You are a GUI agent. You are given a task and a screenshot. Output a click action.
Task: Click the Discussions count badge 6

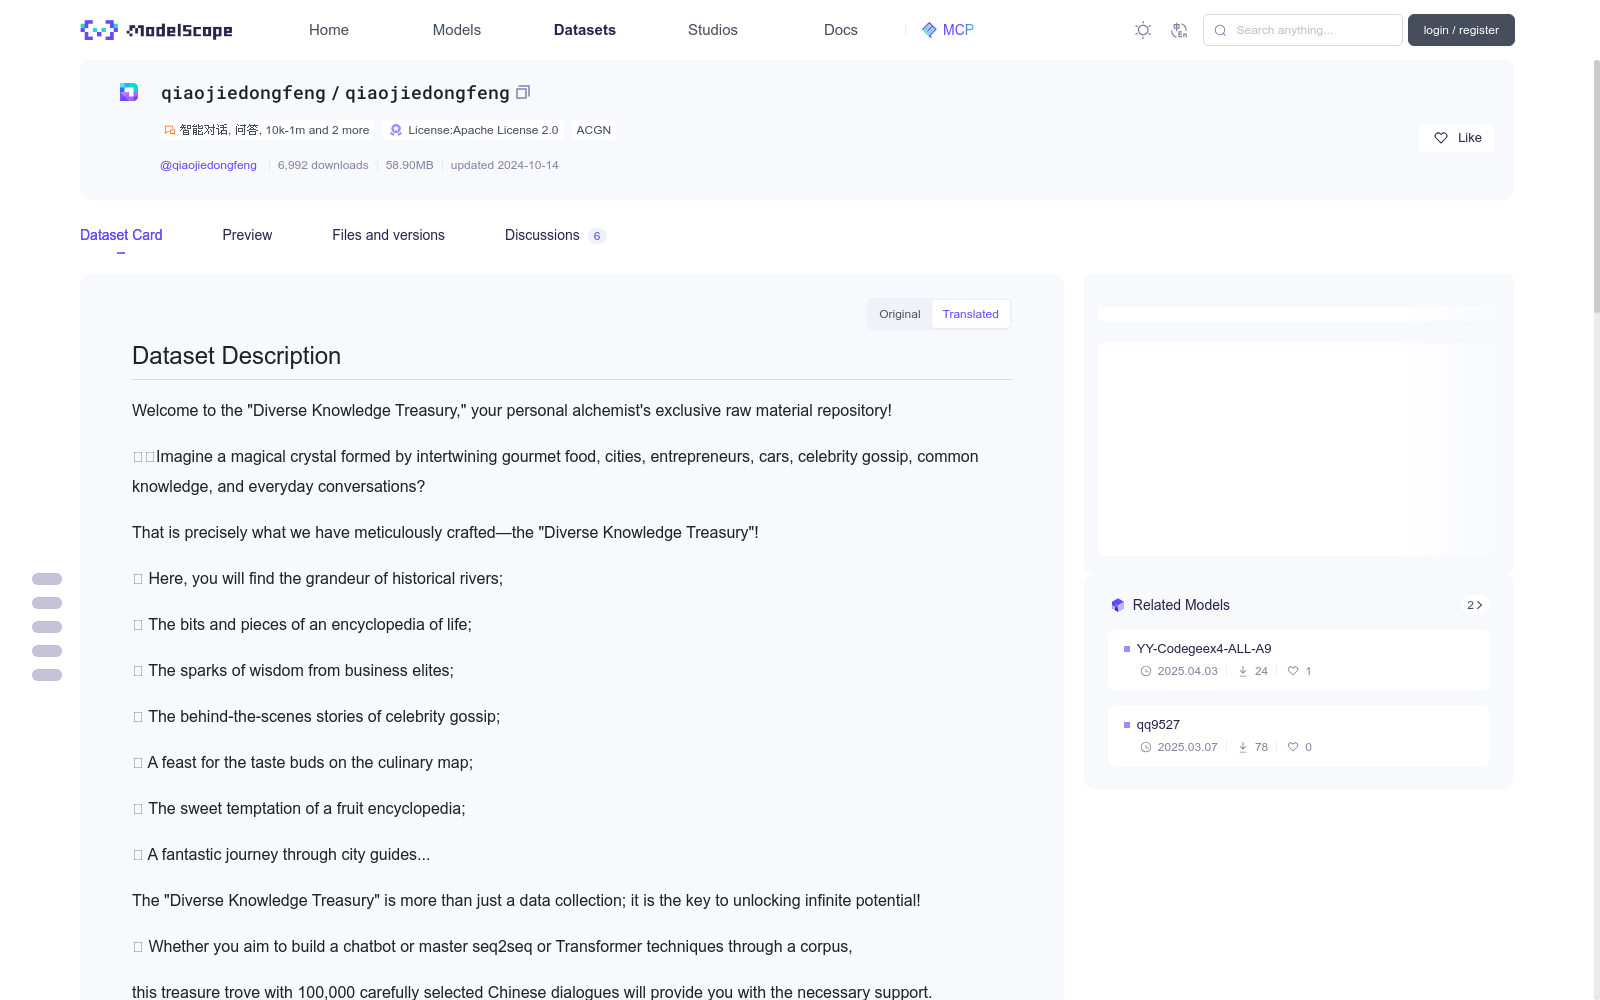(597, 236)
